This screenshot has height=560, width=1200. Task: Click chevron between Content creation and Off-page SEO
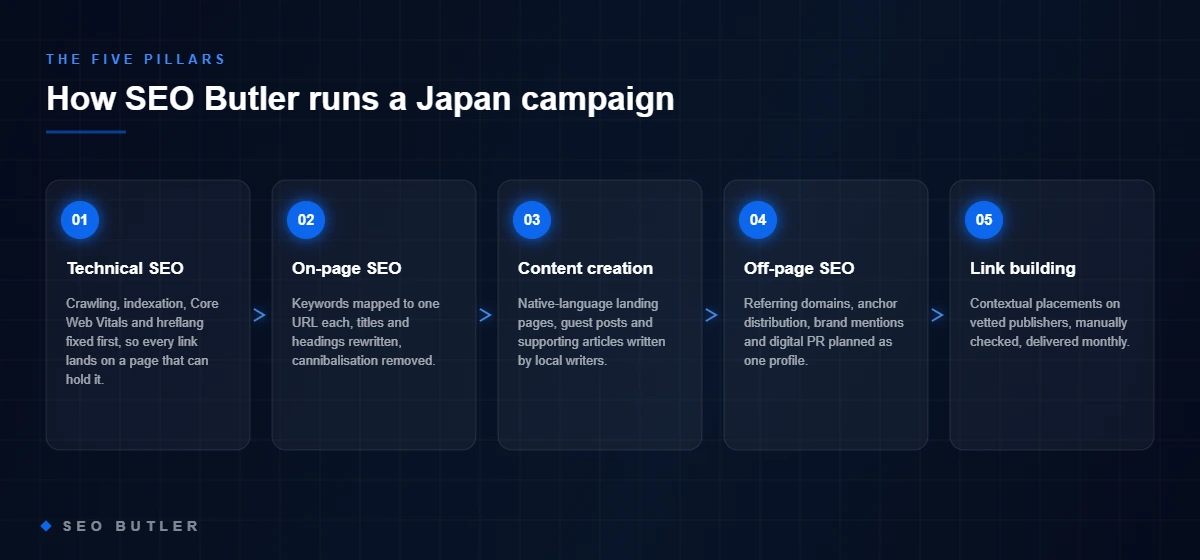pos(712,315)
